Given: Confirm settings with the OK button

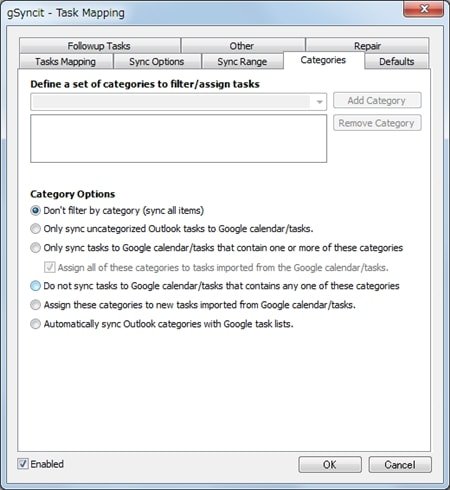Looking at the screenshot, I should point(330,465).
